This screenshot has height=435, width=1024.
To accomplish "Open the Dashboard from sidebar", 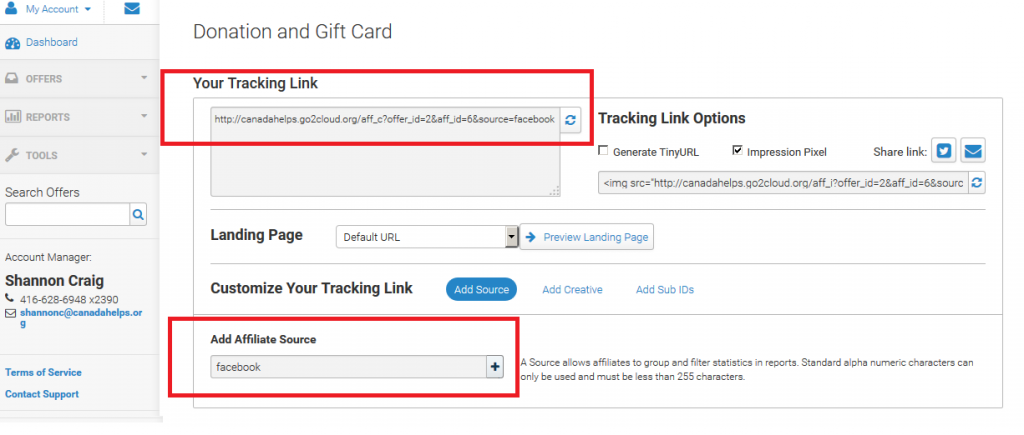I will (51, 42).
